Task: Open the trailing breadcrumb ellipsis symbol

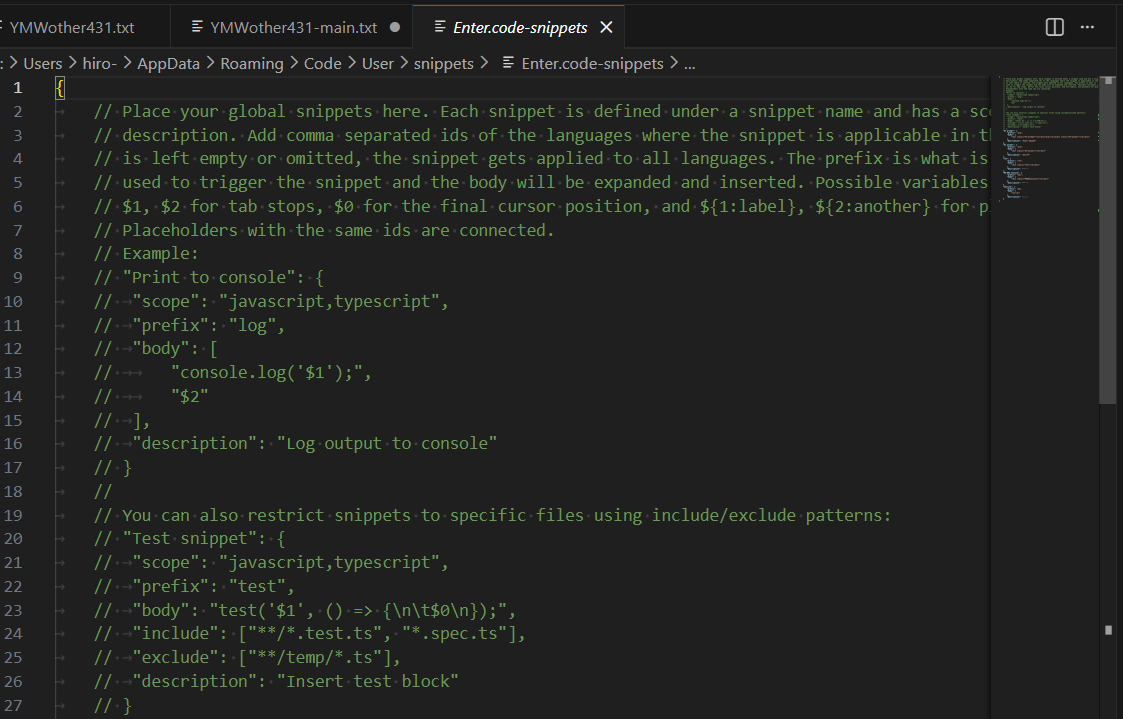Action: tap(688, 63)
